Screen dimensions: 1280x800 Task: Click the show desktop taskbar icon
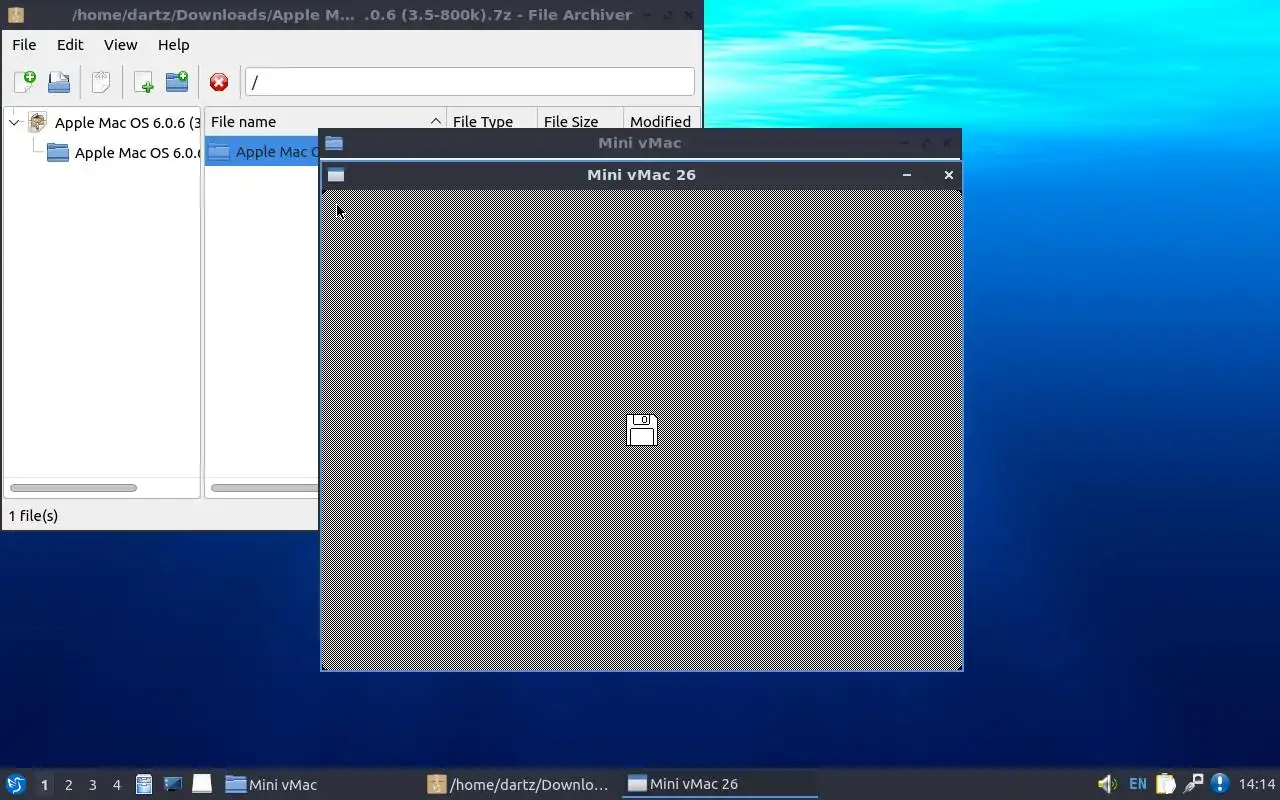click(x=202, y=784)
